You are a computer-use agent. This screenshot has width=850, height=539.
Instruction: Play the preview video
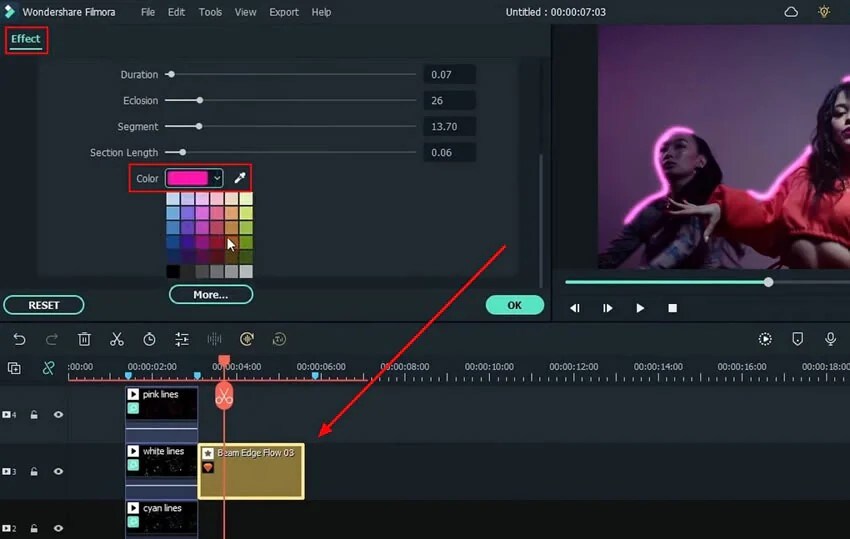[640, 308]
